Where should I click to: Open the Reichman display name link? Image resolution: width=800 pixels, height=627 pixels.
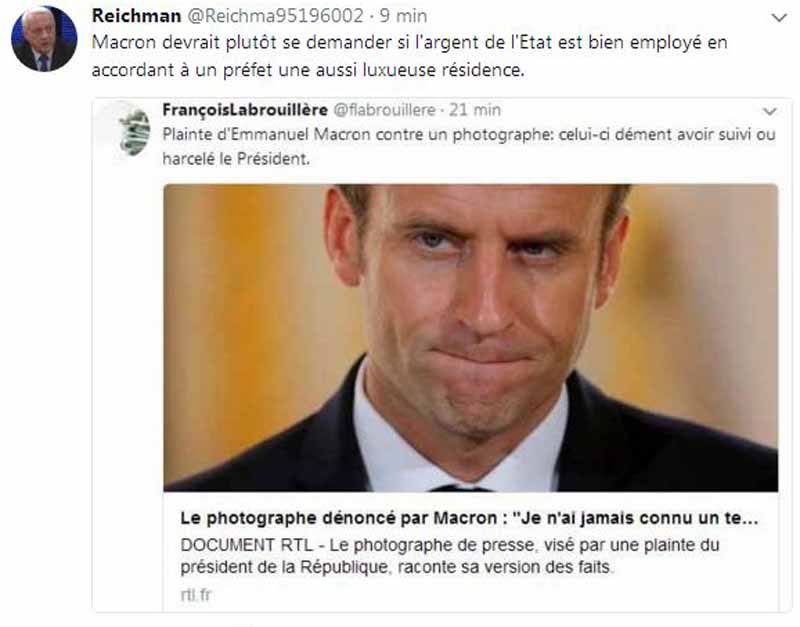click(x=136, y=16)
